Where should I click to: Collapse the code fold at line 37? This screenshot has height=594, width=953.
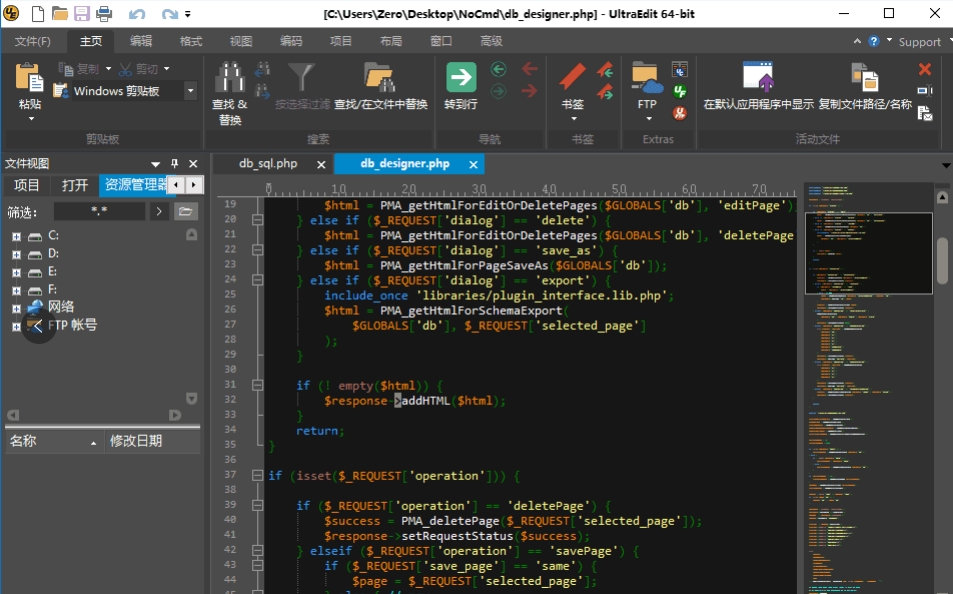pyautogui.click(x=257, y=475)
